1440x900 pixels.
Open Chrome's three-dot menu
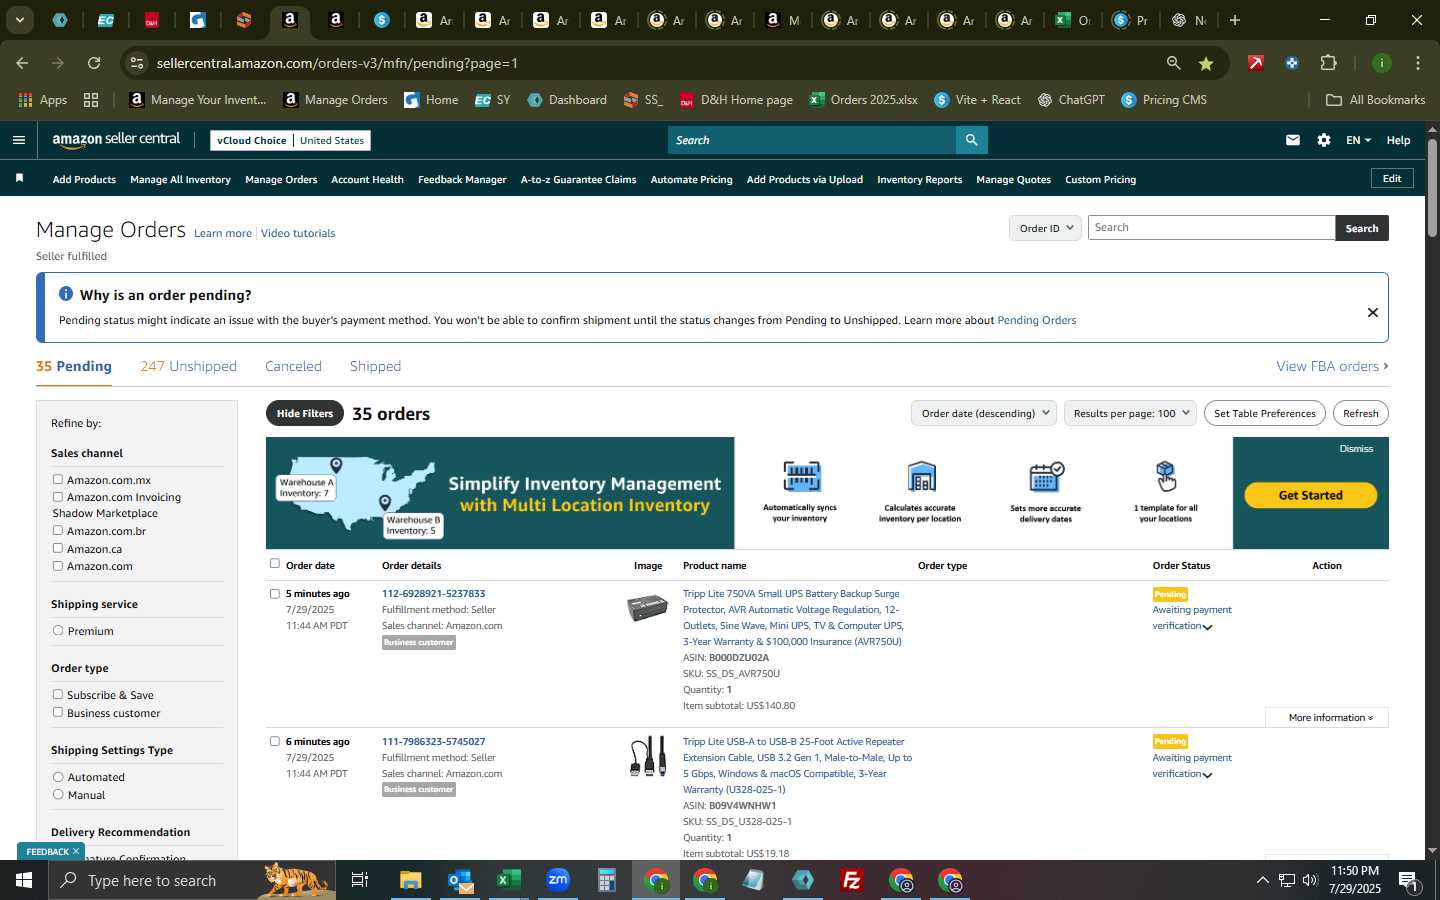pos(1418,63)
